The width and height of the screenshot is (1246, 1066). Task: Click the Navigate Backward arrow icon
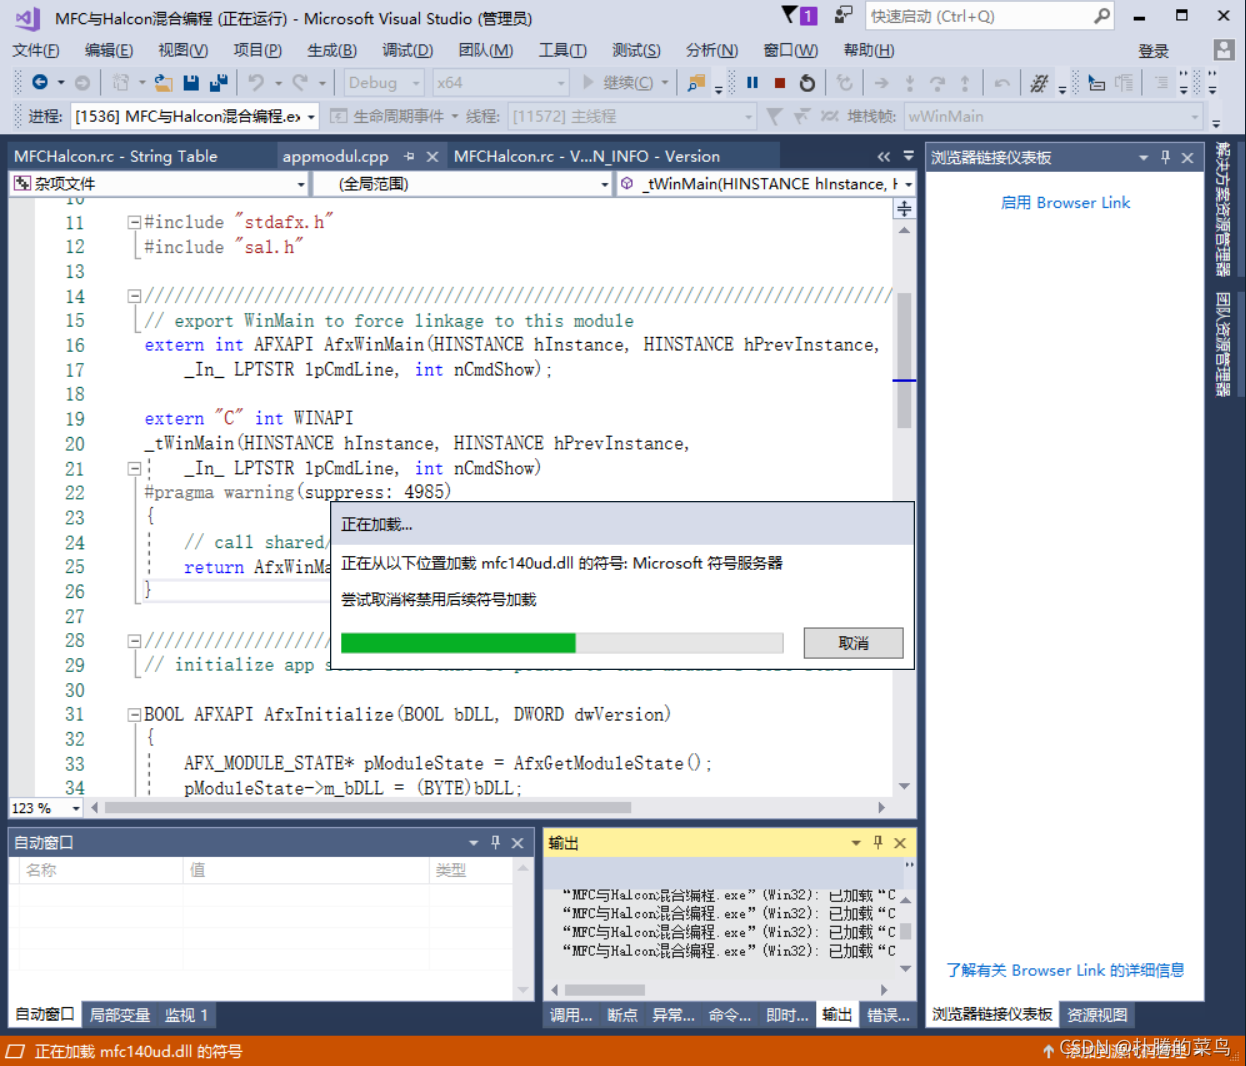pos(40,83)
